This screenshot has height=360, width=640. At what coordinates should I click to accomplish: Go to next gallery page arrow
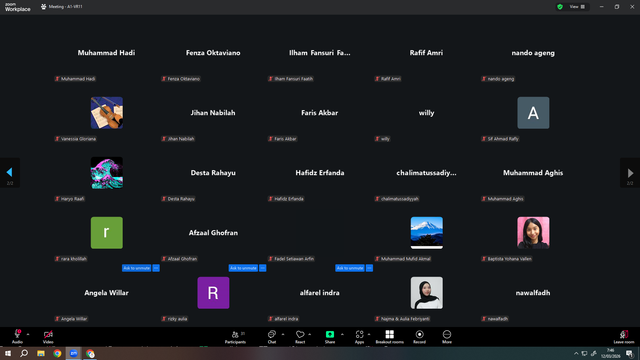coord(630,173)
